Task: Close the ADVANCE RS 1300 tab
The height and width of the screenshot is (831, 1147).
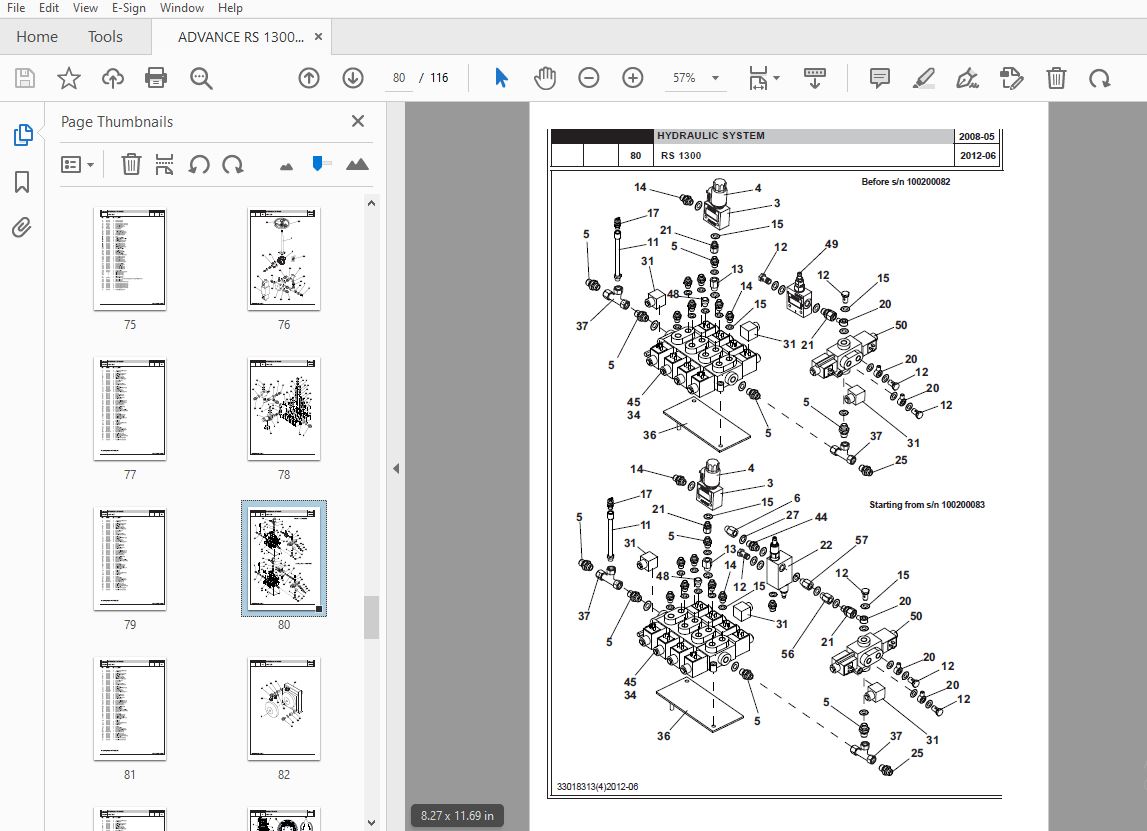Action: 318,37
